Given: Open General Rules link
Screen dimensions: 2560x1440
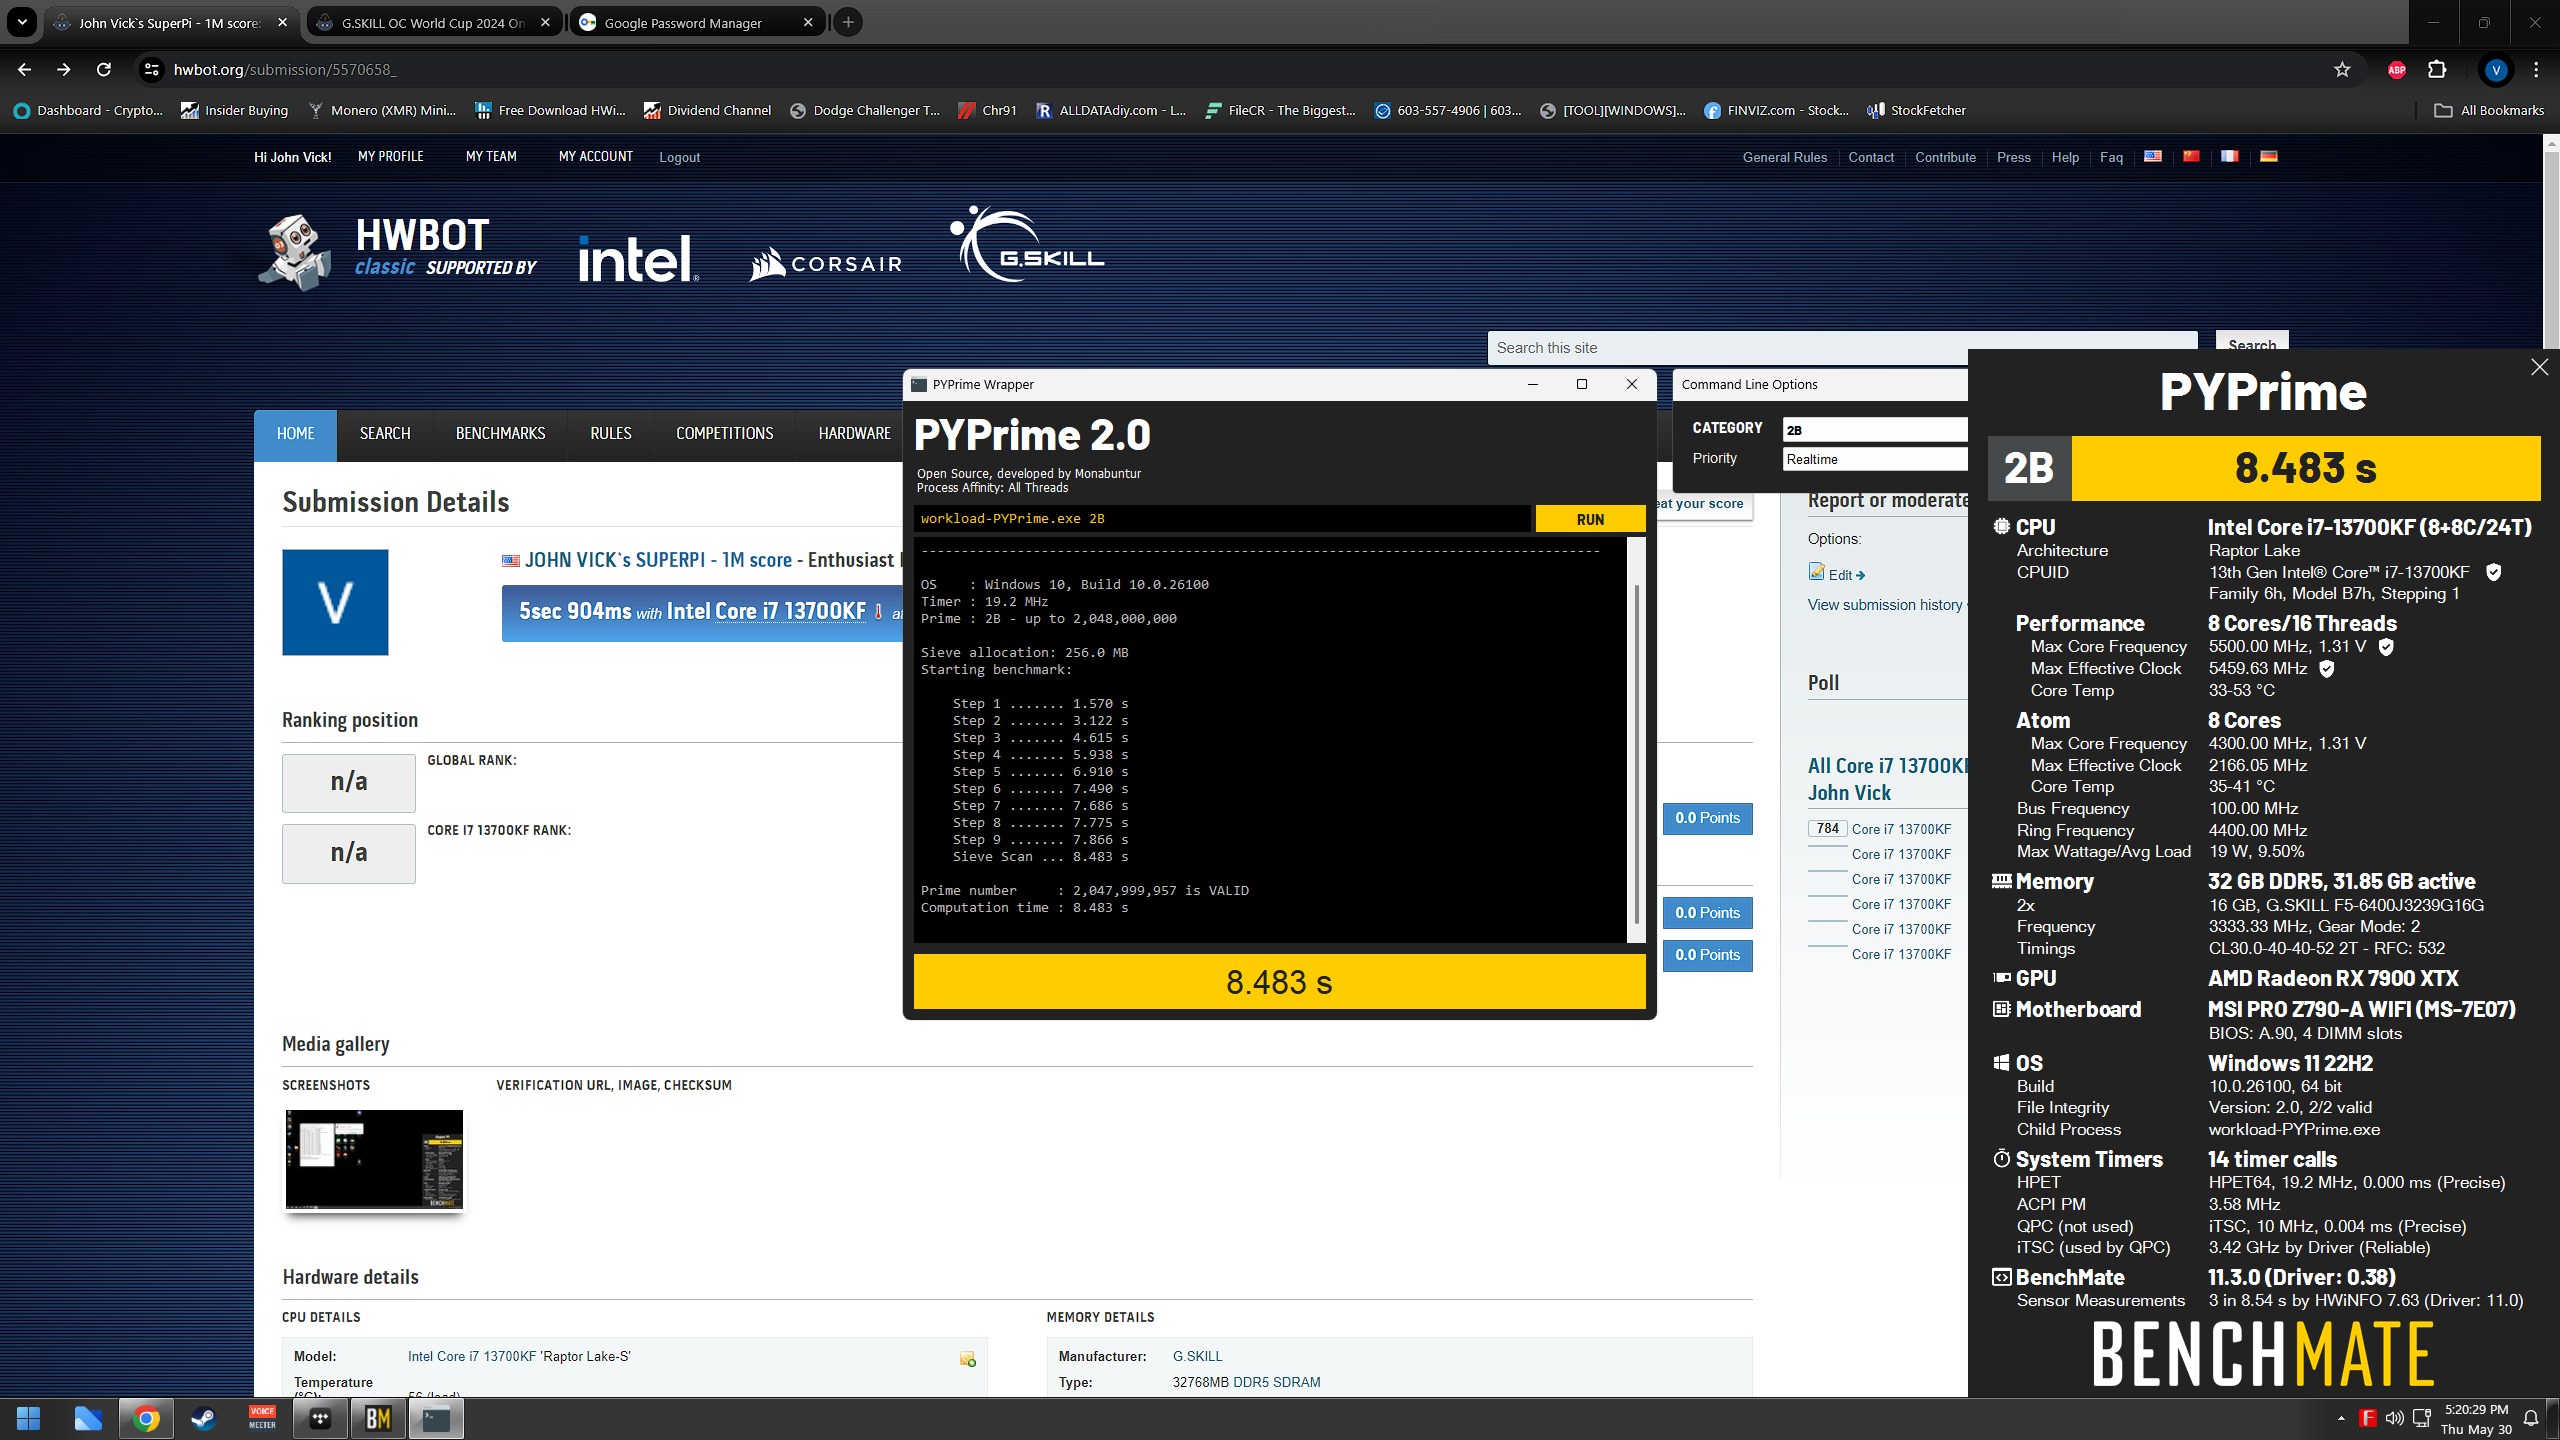Looking at the screenshot, I should [1784, 157].
